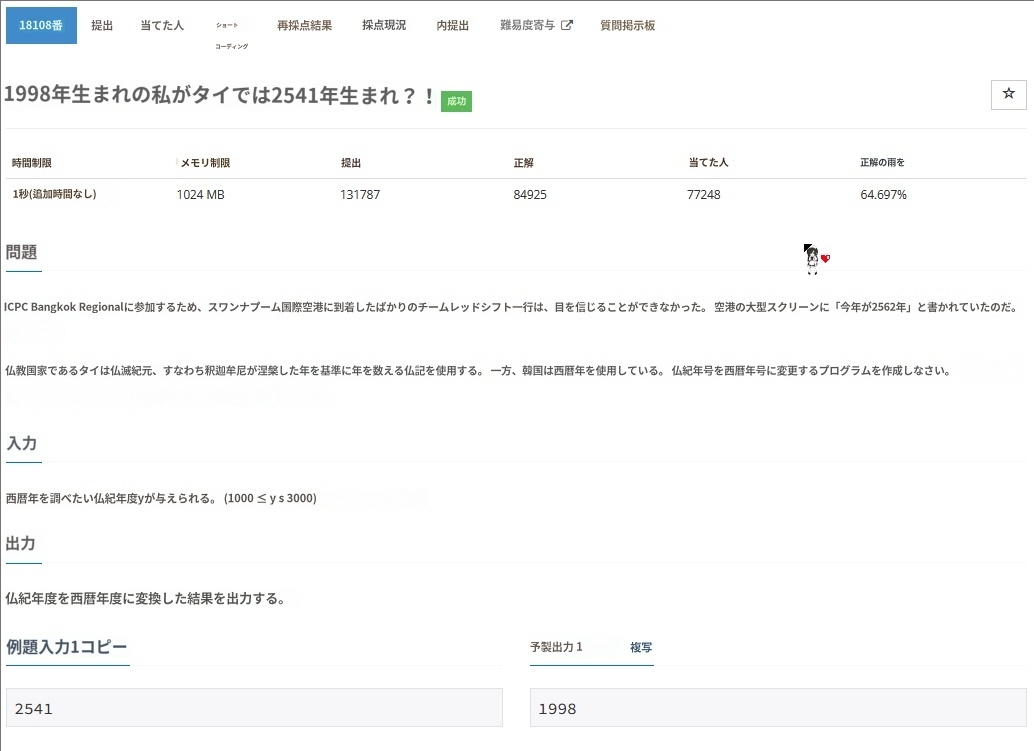Click the 問題 section heading
This screenshot has height=751, width=1034.
[x=22, y=252]
